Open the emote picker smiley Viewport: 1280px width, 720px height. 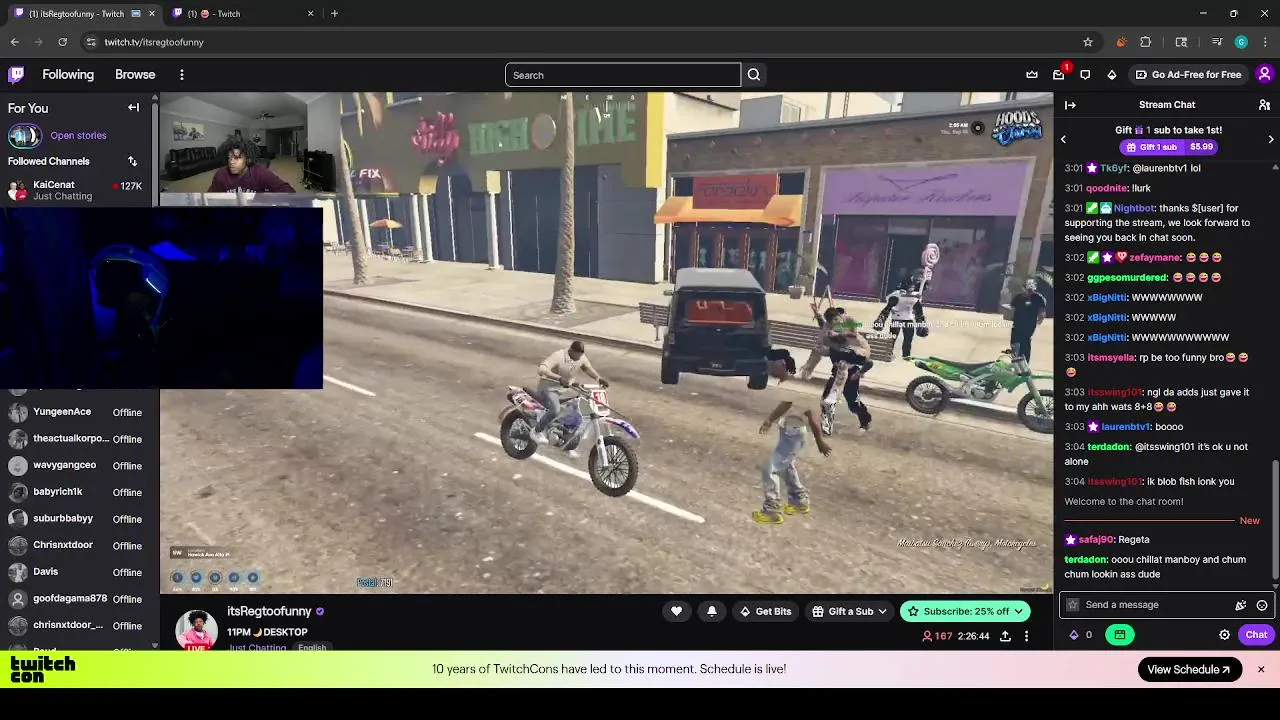(x=1262, y=605)
